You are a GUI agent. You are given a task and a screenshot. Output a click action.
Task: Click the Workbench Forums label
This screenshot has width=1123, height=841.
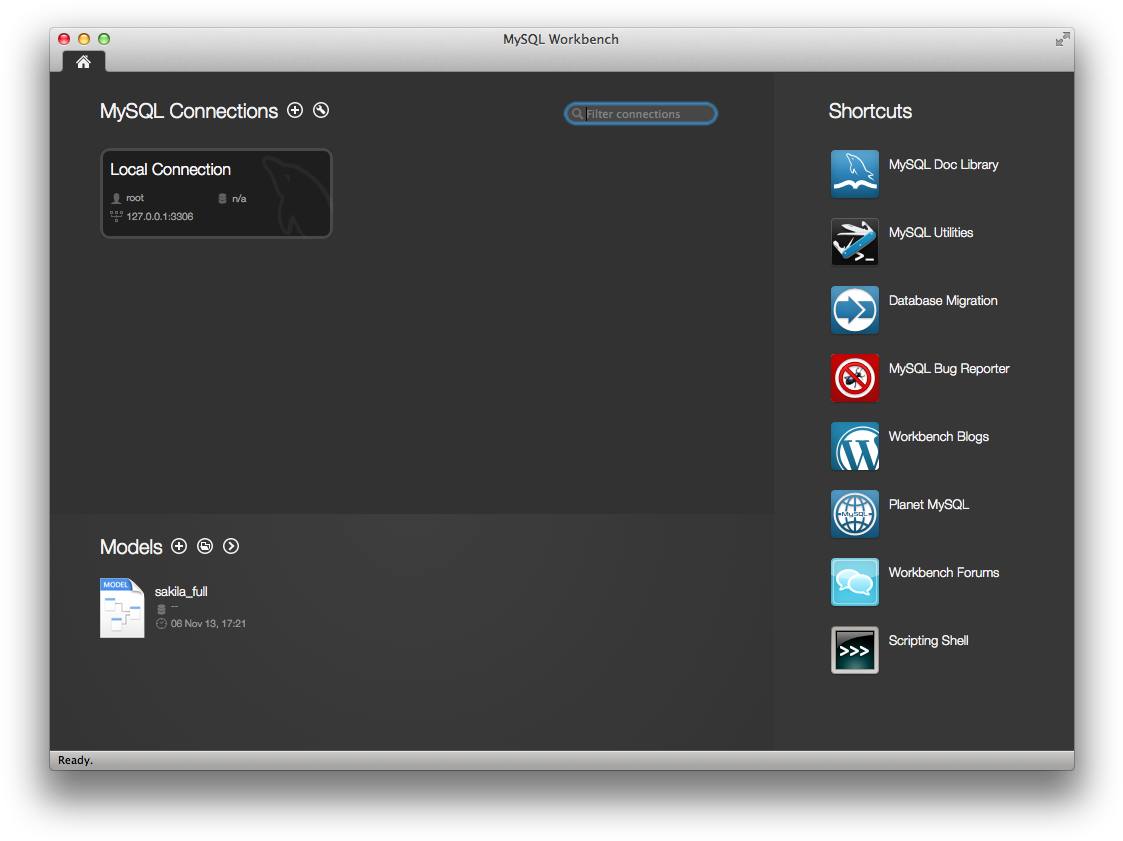[x=943, y=572]
